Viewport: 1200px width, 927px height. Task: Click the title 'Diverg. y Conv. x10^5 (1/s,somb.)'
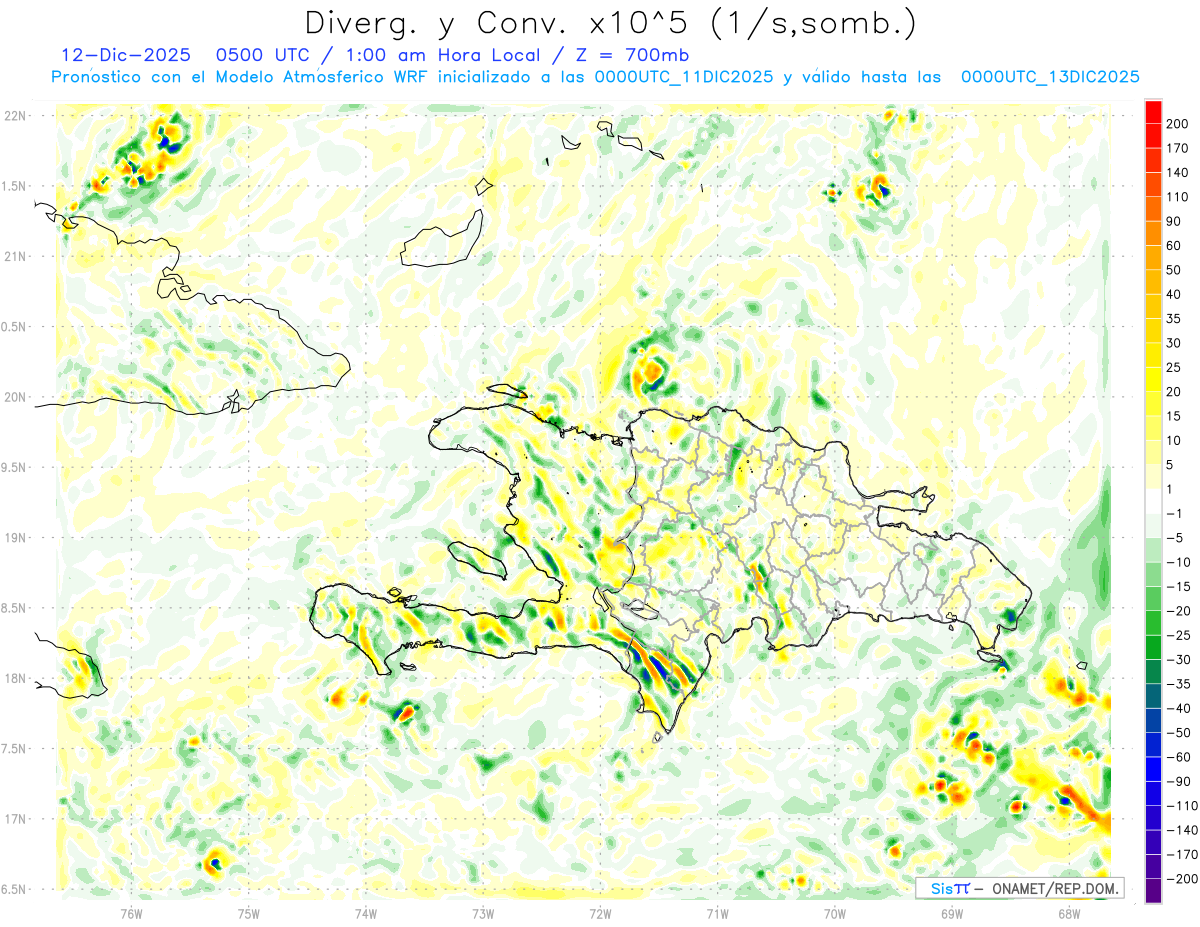point(611,23)
